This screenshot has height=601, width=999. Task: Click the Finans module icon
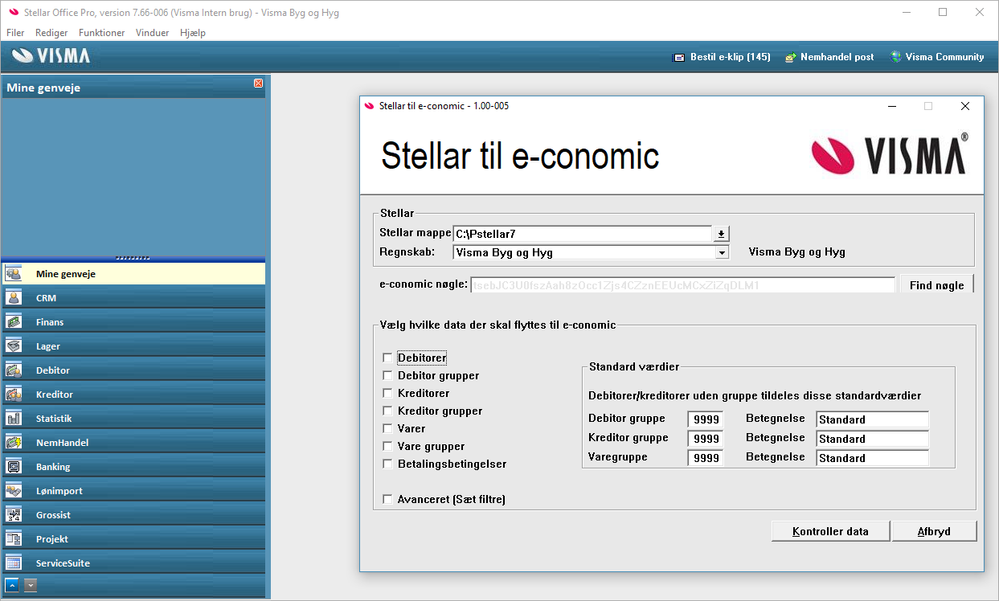(13, 322)
